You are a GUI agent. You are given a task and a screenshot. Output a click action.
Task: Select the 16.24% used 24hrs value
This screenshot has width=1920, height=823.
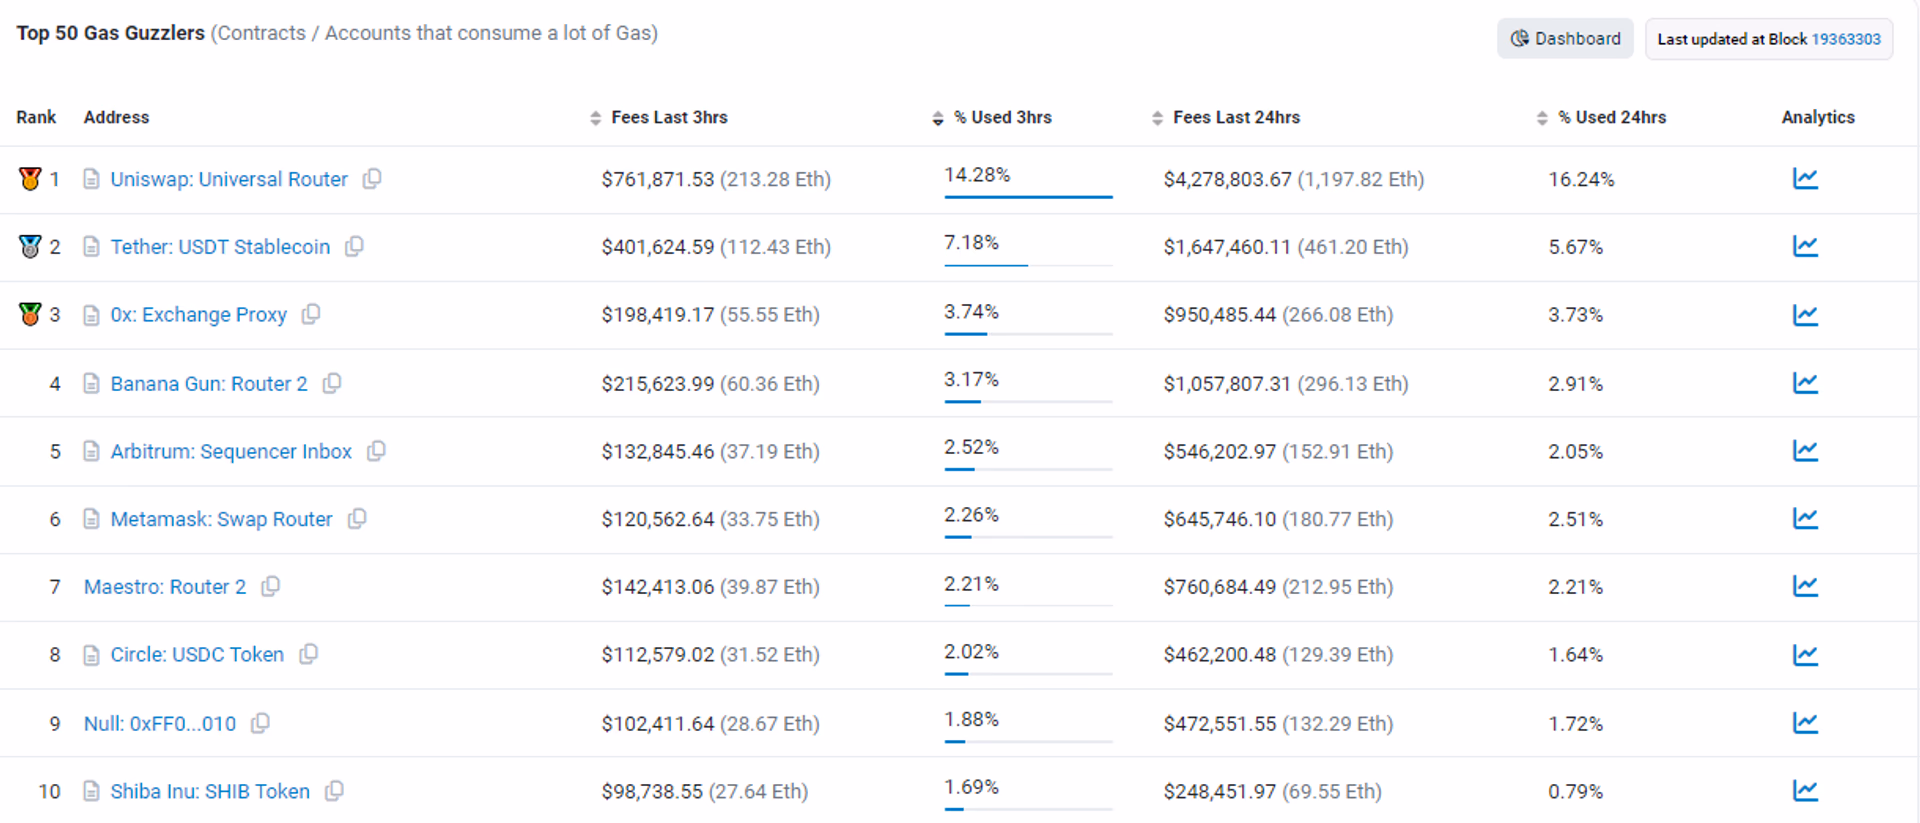coord(1581,179)
